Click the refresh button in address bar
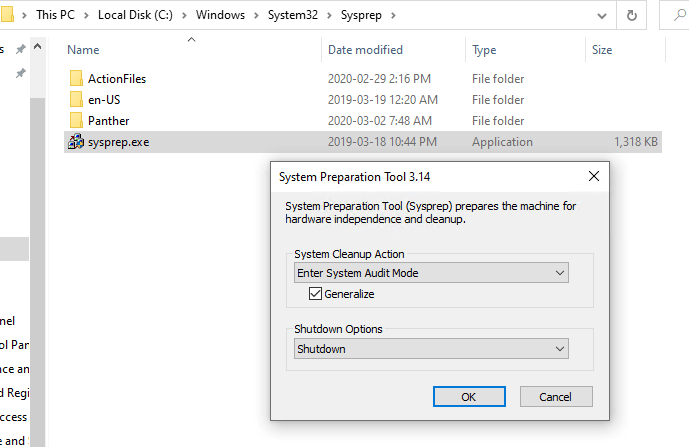 632,16
